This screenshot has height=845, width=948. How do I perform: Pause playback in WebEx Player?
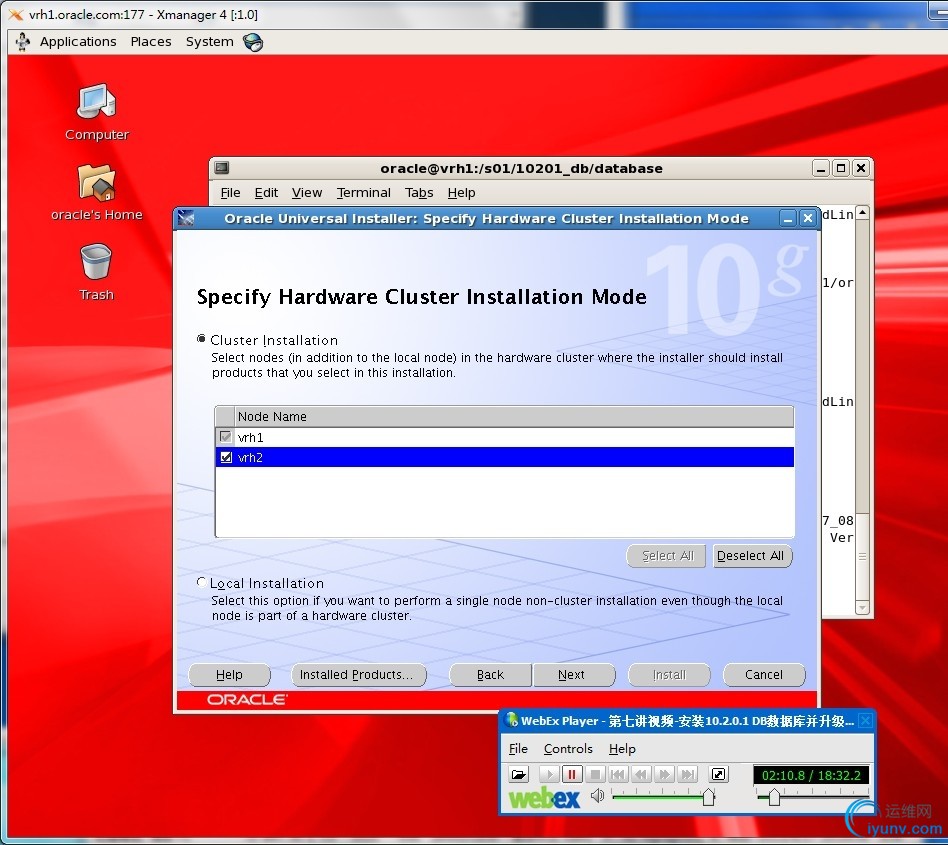[572, 774]
